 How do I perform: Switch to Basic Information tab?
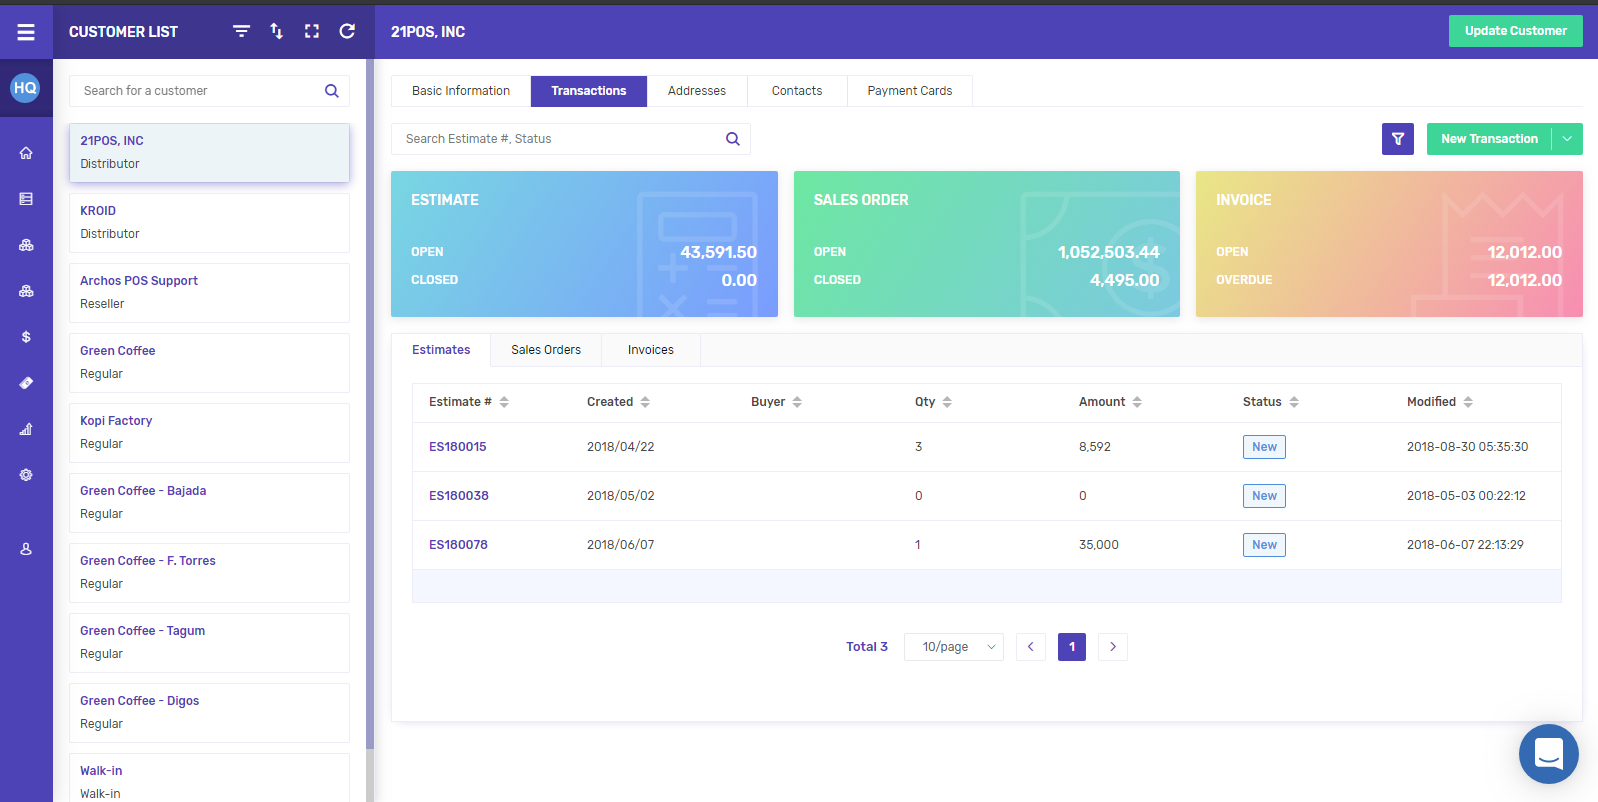click(x=461, y=91)
